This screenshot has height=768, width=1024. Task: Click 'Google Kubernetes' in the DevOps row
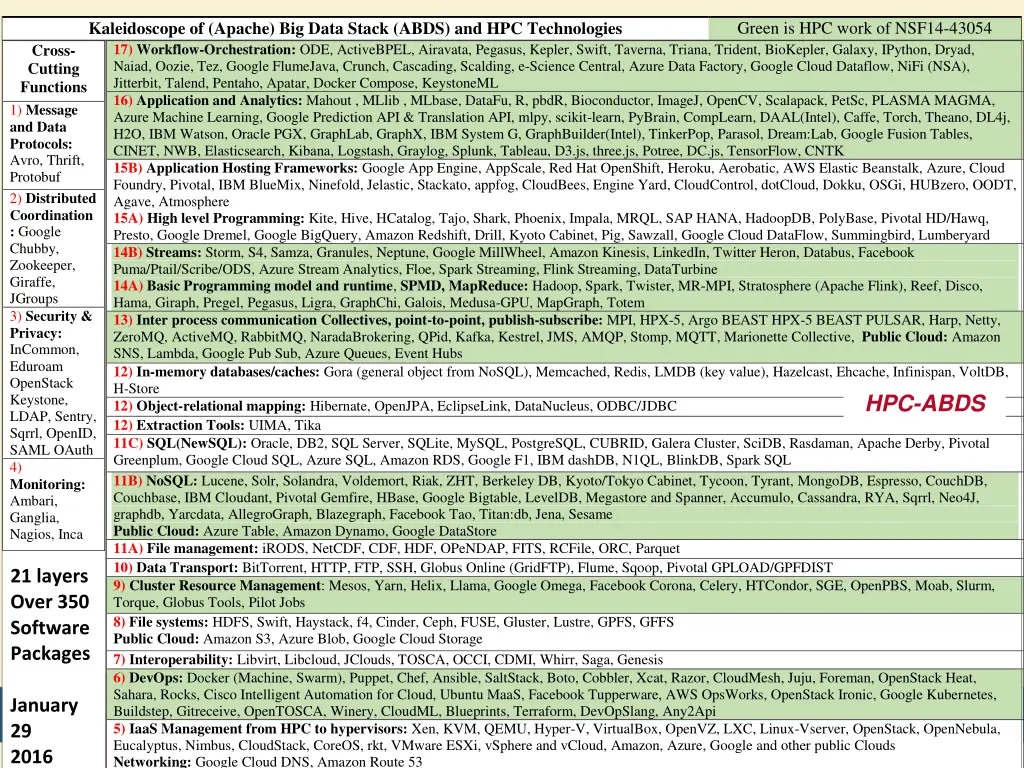pyautogui.click(x=938, y=695)
